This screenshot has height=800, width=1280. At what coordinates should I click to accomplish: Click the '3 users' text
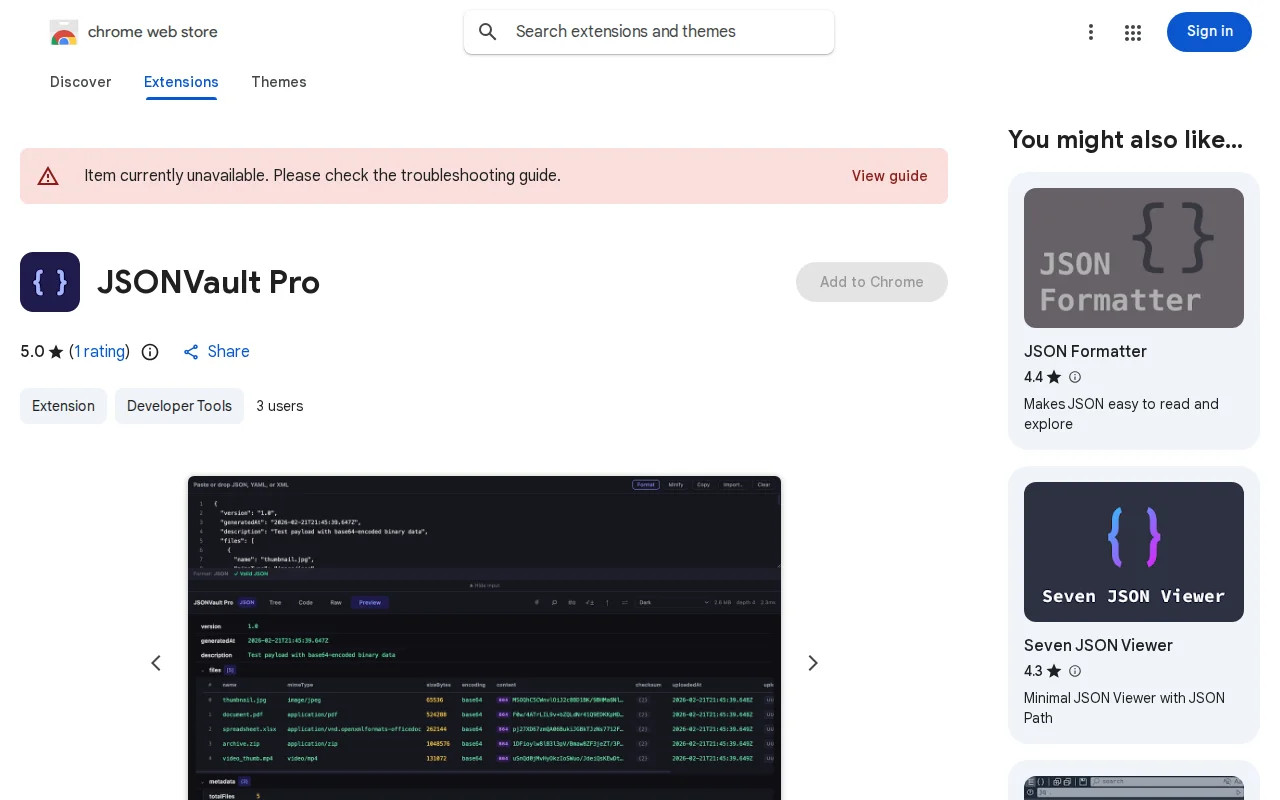[x=280, y=406]
